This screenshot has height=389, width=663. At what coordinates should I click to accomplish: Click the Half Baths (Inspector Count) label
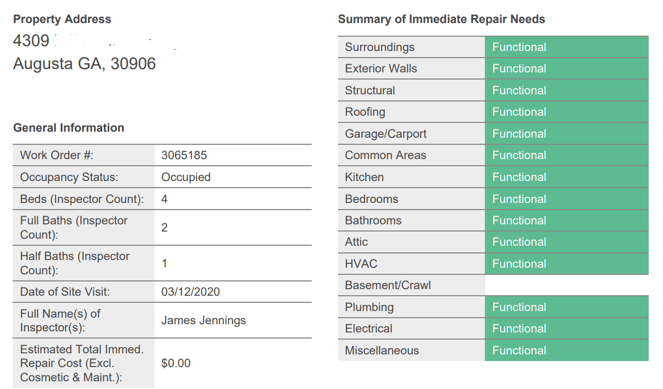pyautogui.click(x=75, y=263)
